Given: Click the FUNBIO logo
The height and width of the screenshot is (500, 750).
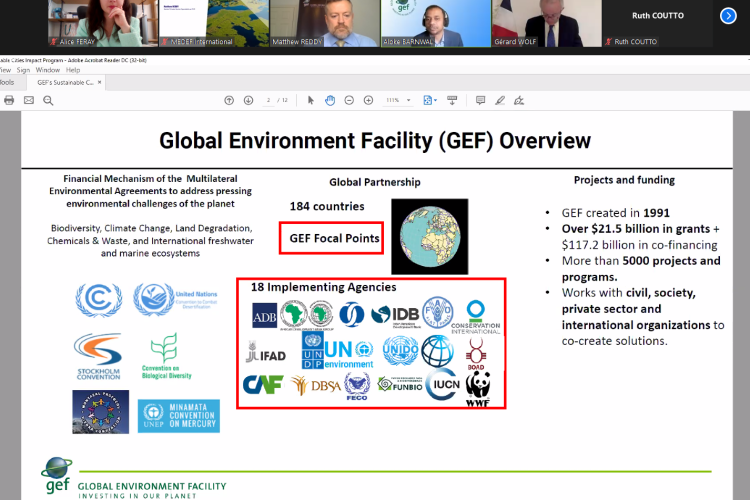Looking at the screenshot, I should click(400, 384).
